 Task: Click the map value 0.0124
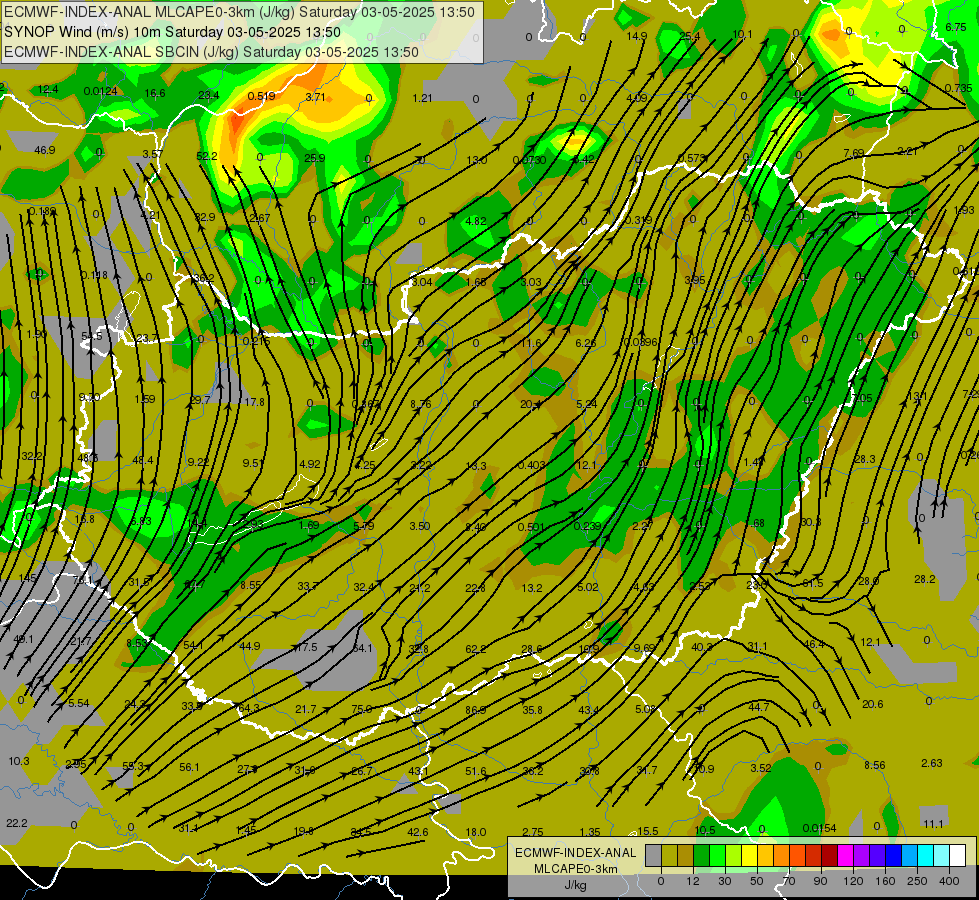[x=101, y=92]
